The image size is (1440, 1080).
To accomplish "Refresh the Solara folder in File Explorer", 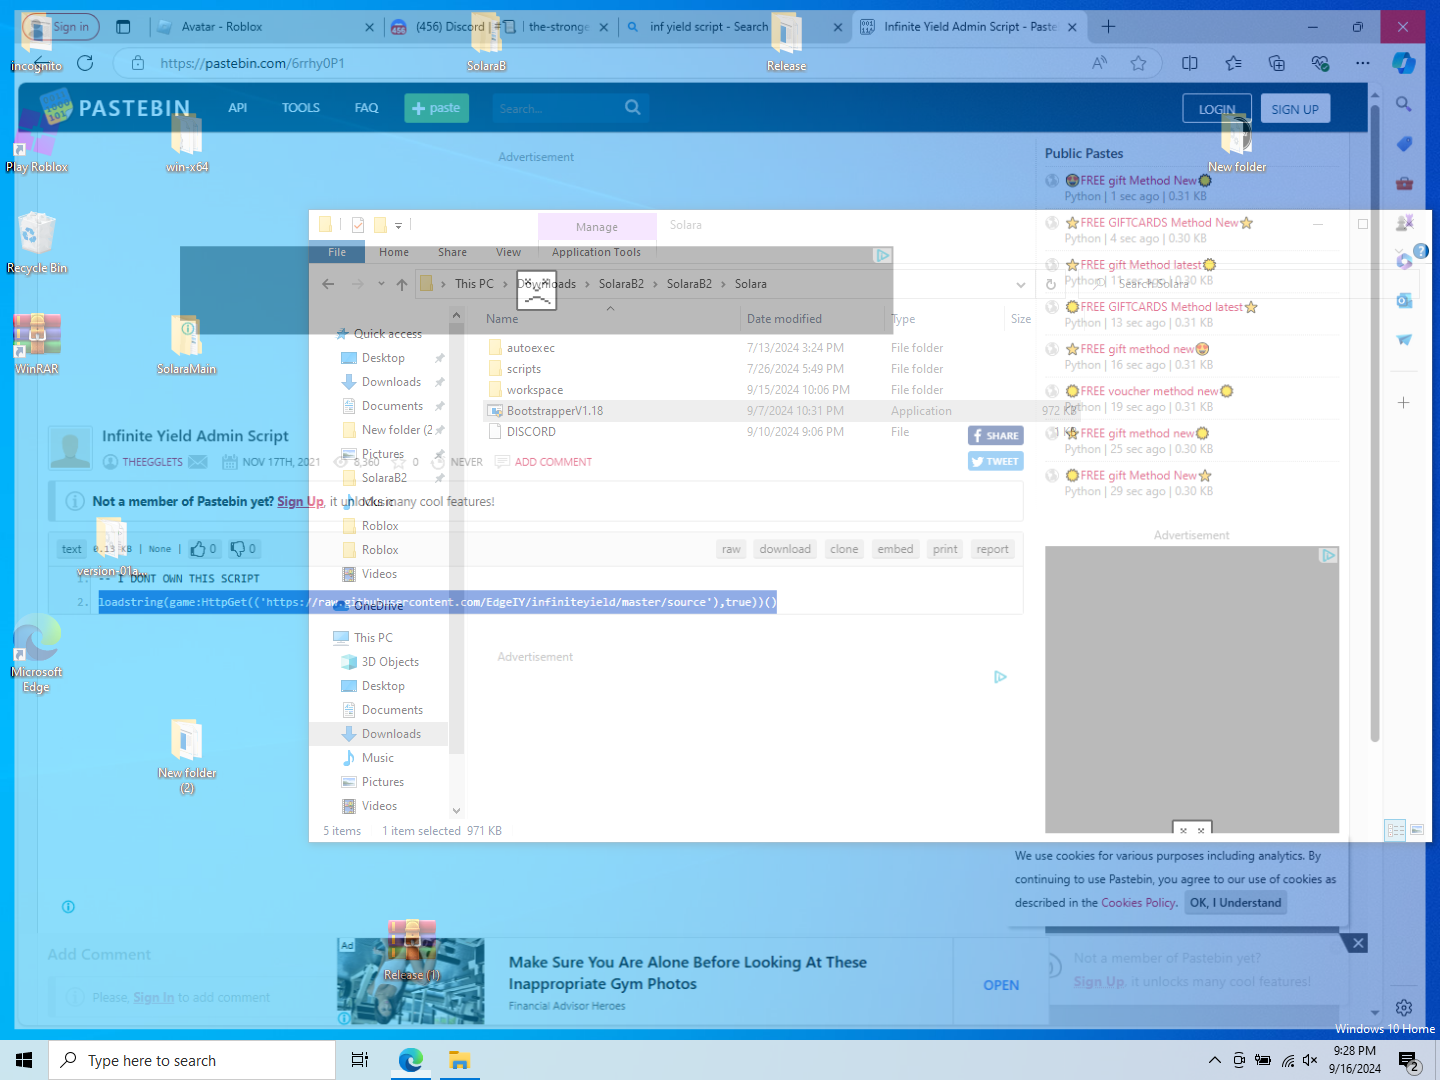I will tap(1051, 284).
